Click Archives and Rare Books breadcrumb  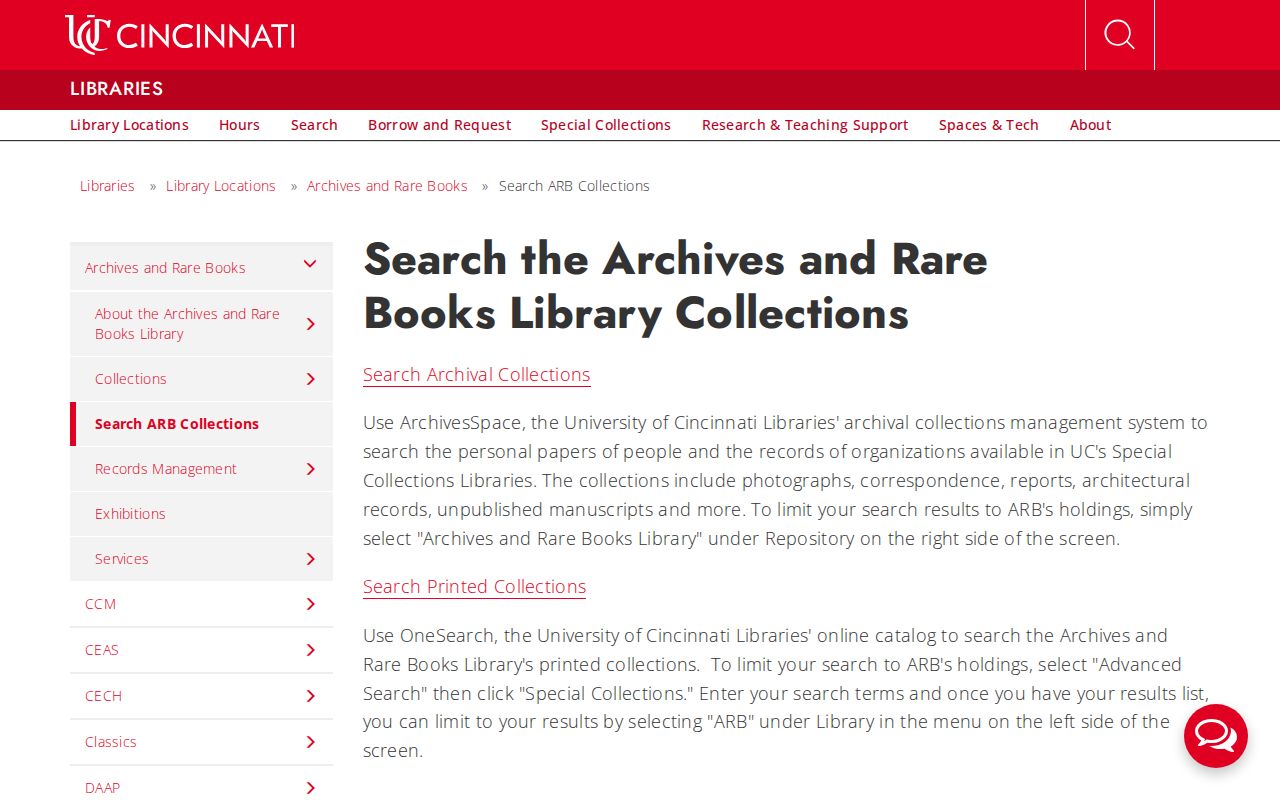tap(387, 186)
